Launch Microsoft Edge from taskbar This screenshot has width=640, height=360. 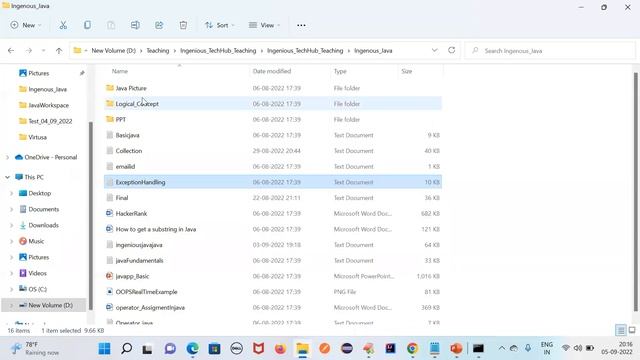[192, 349]
